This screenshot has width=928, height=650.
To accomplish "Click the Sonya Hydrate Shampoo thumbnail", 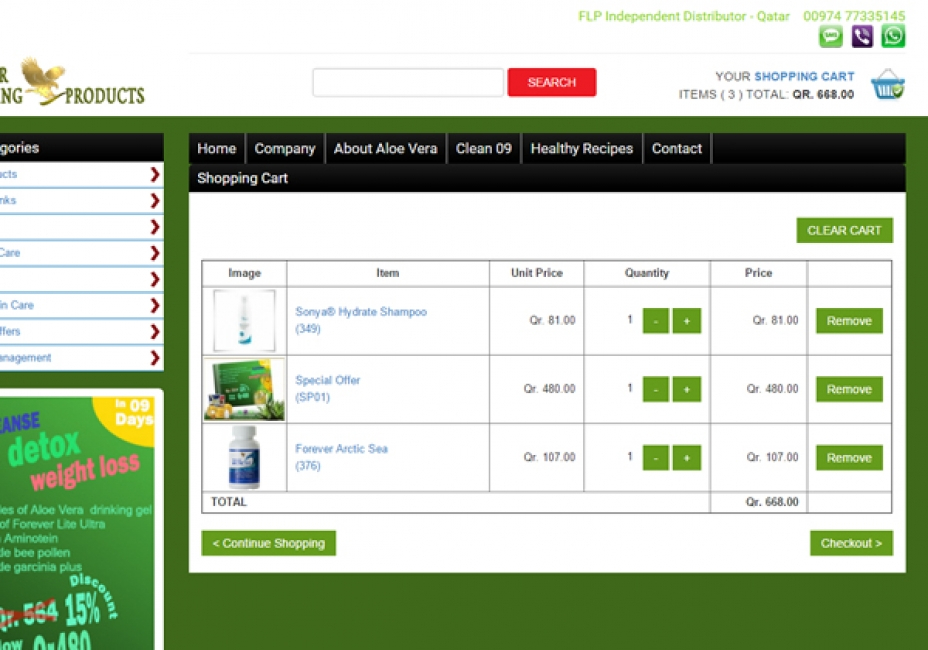I will coord(244,320).
